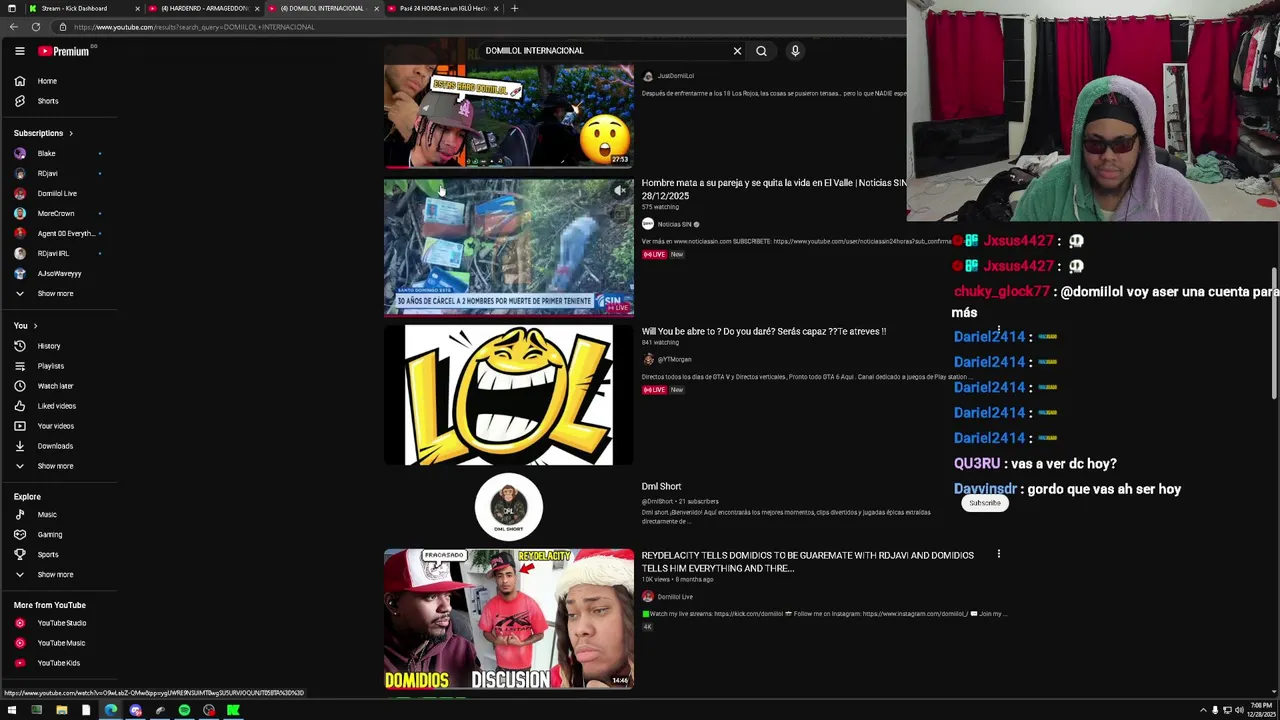Open File Explorer from the taskbar
Screen dimensions: 1280x720
pos(61,710)
